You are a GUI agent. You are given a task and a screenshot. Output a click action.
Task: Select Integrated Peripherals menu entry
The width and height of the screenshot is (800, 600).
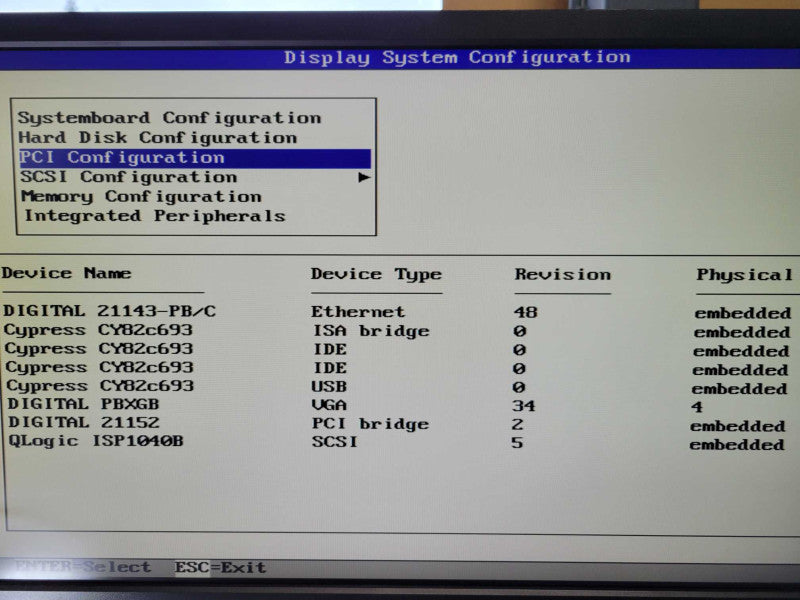point(155,216)
